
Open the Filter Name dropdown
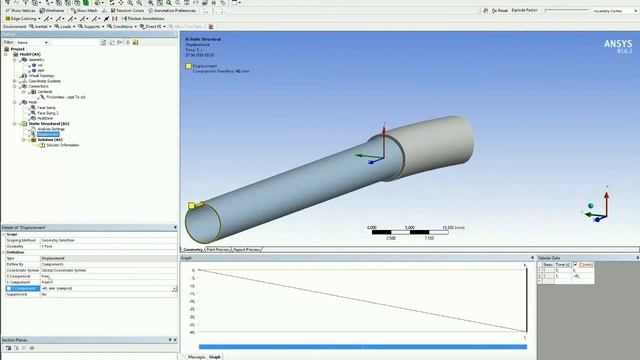[x=32, y=42]
